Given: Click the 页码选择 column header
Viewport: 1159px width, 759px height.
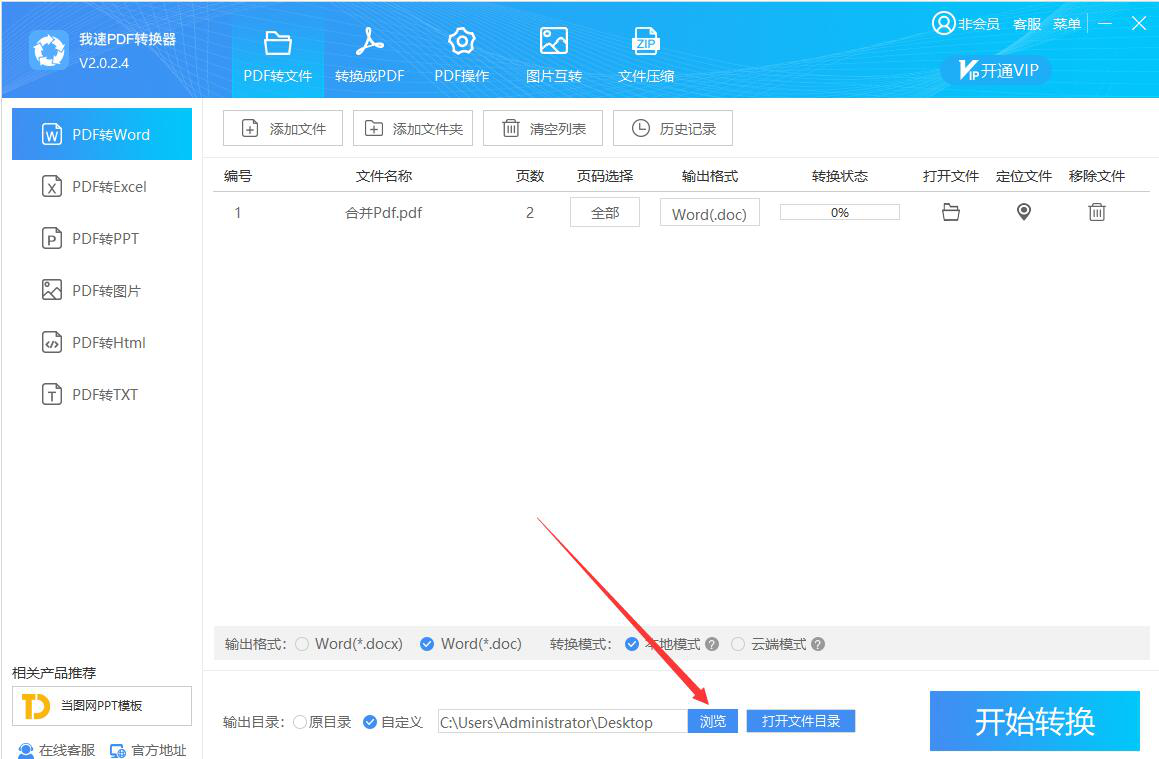Looking at the screenshot, I should point(605,176).
